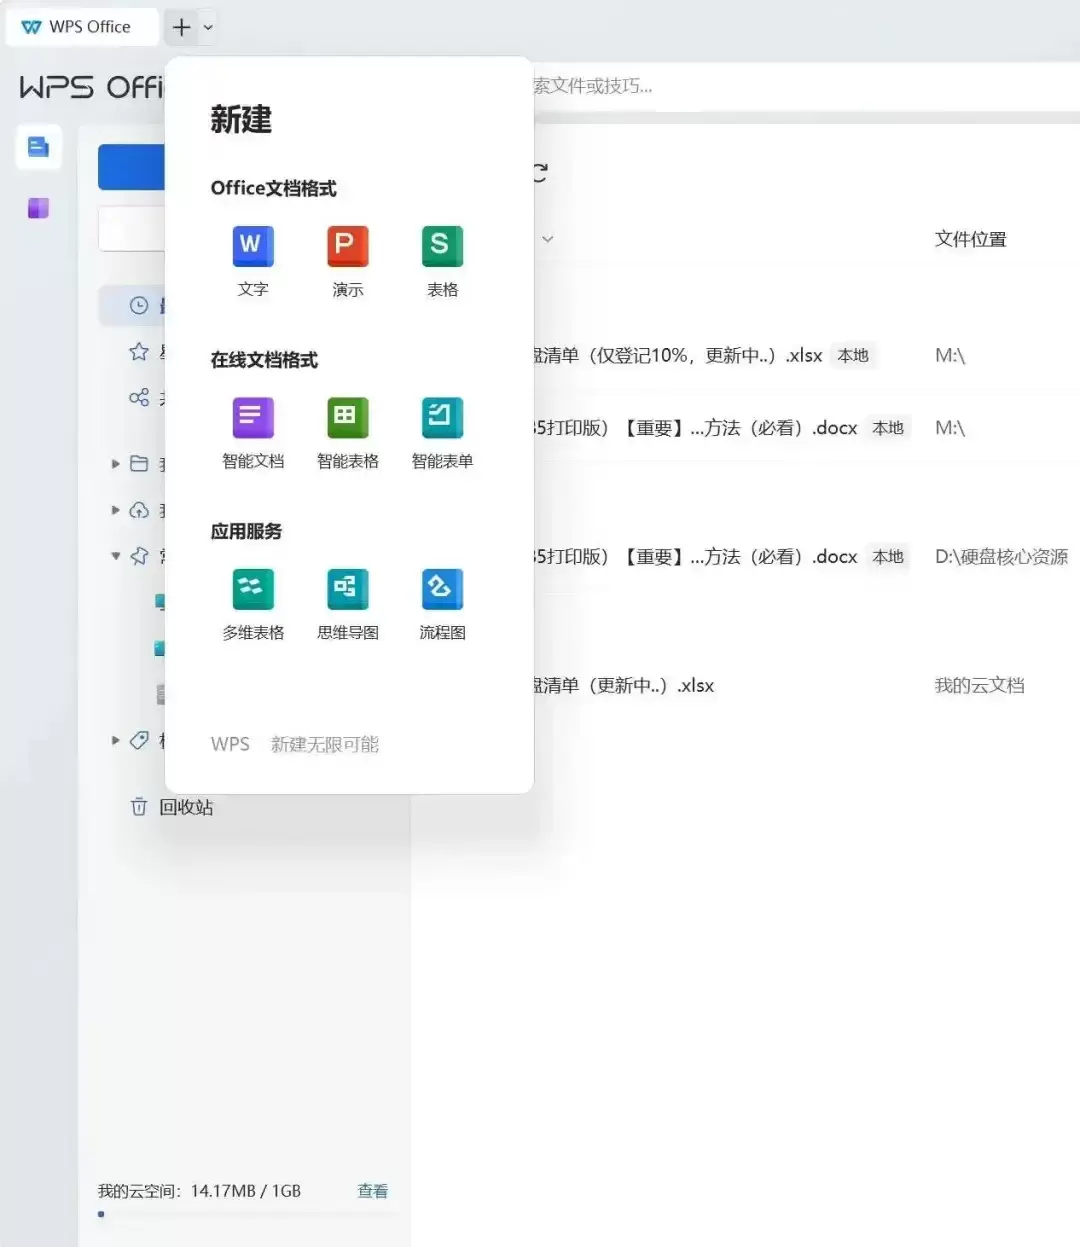The width and height of the screenshot is (1080, 1247).
Task: Click the 我的云空间 14.17MB / 1GB text
Action: [199, 1191]
